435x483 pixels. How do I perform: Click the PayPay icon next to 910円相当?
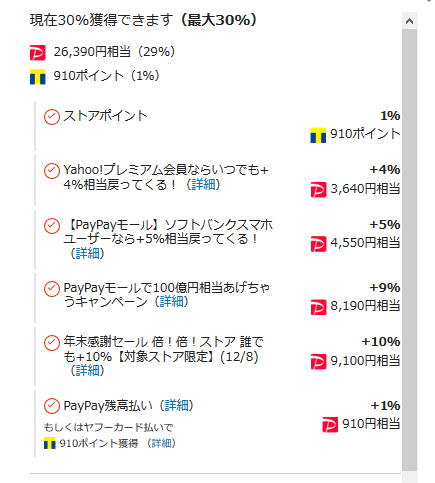click(x=330, y=425)
